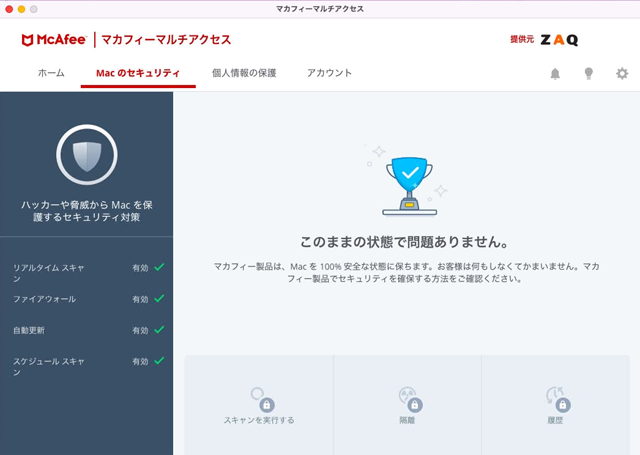Select the Mac のセキュリティ tab
The image size is (640, 455).
[138, 73]
